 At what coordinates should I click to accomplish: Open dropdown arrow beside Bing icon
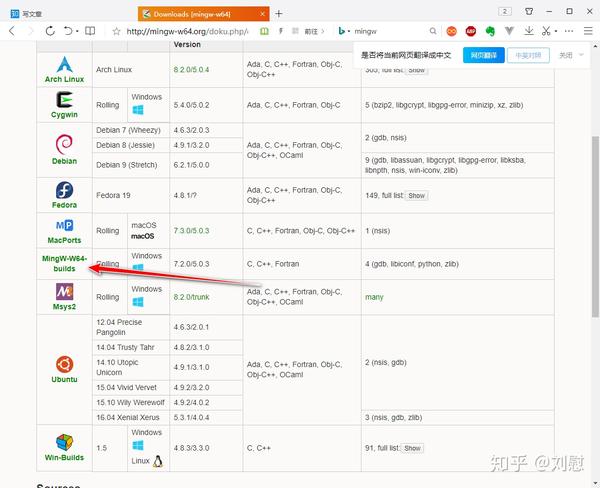(349, 31)
